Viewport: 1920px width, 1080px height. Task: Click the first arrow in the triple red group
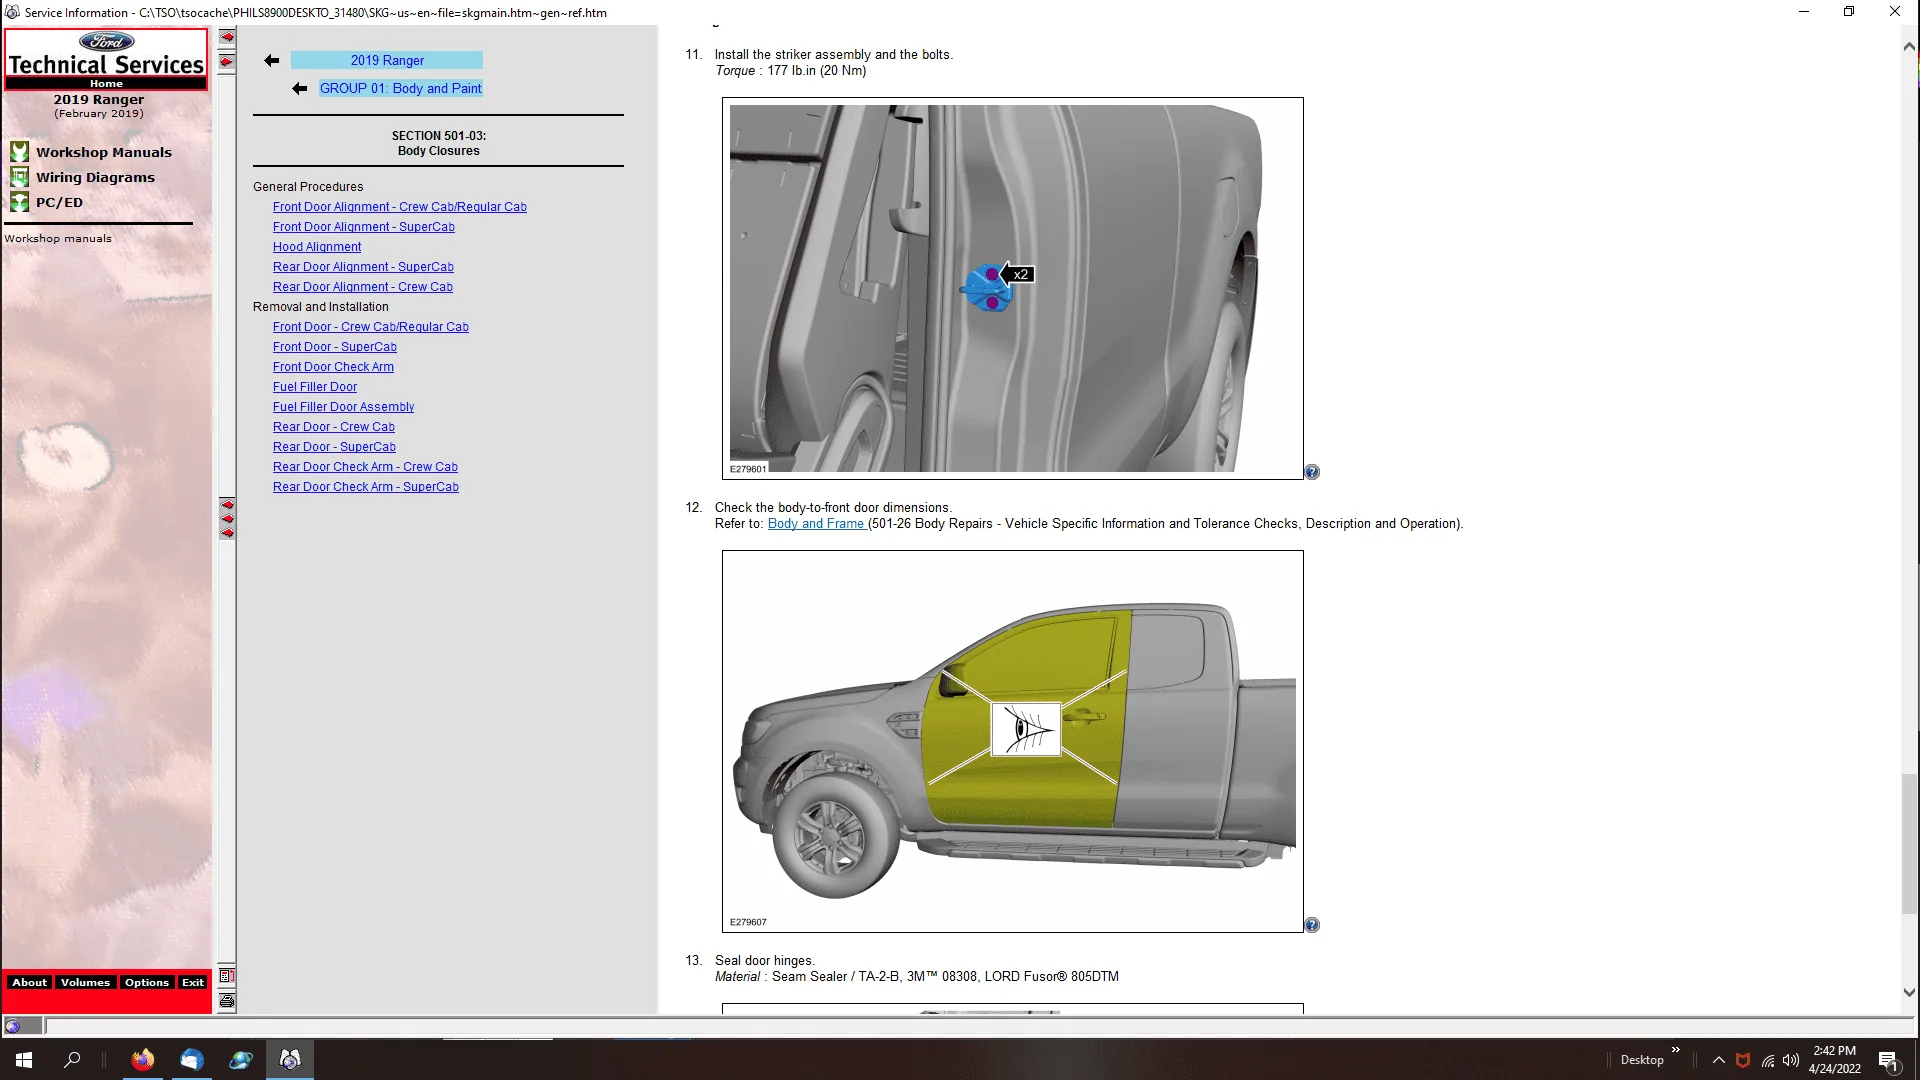(x=227, y=505)
